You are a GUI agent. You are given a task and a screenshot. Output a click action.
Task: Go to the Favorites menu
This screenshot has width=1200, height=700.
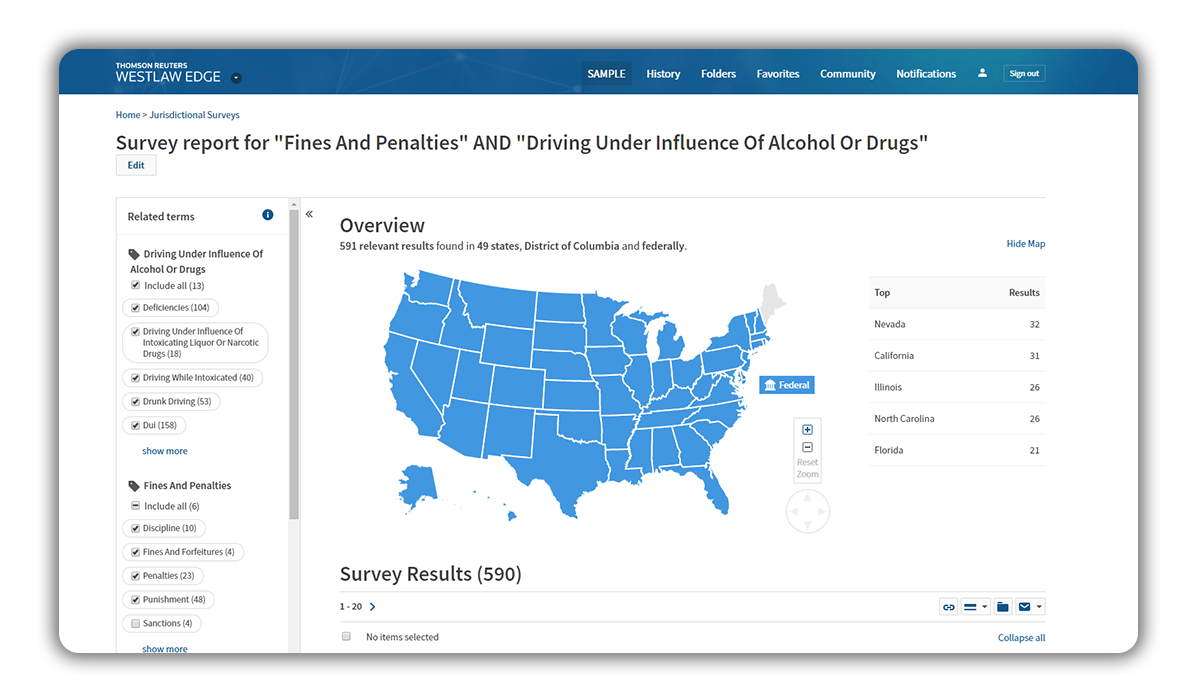[778, 74]
